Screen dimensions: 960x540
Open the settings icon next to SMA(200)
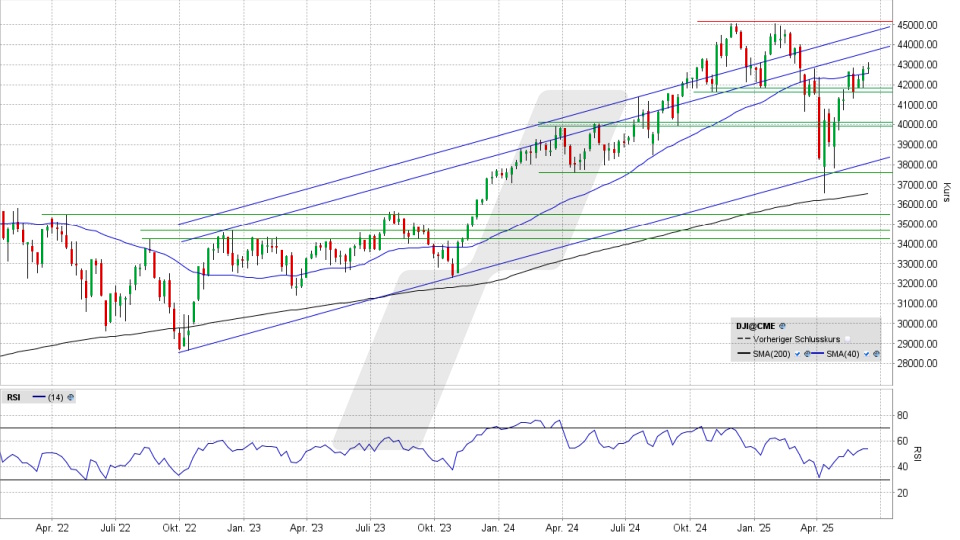click(807, 354)
